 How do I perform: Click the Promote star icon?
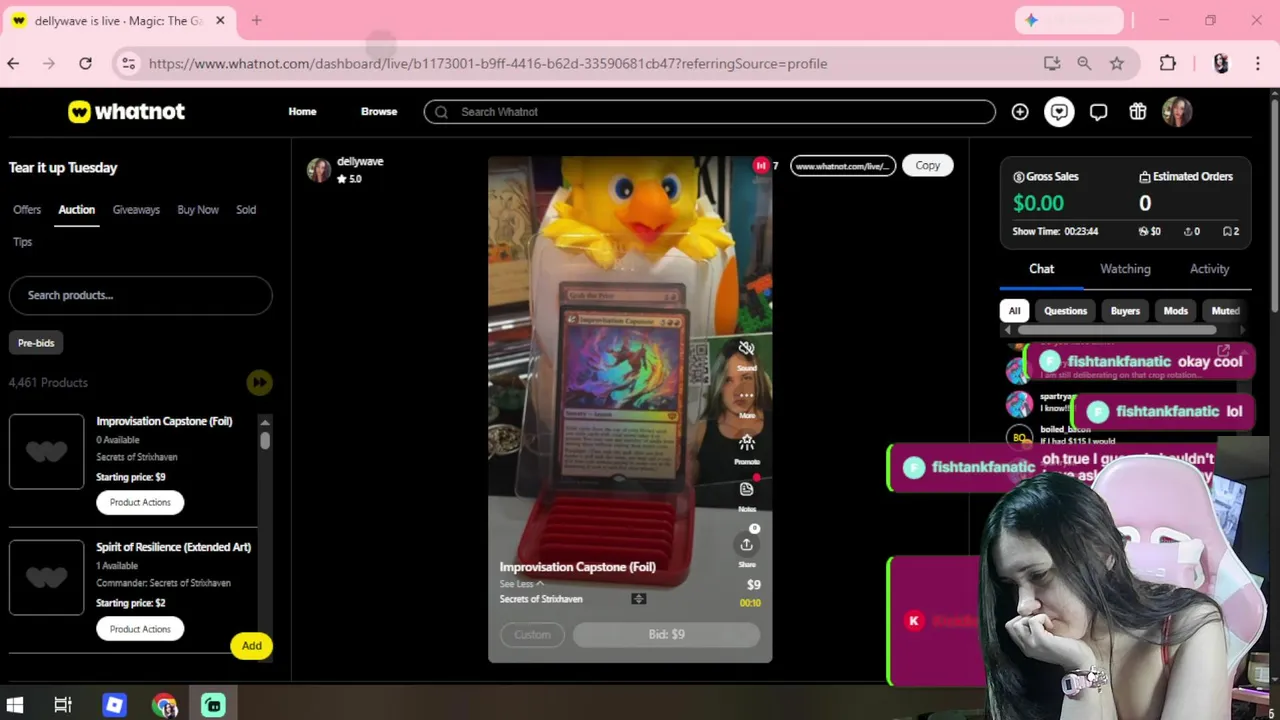[747, 442]
